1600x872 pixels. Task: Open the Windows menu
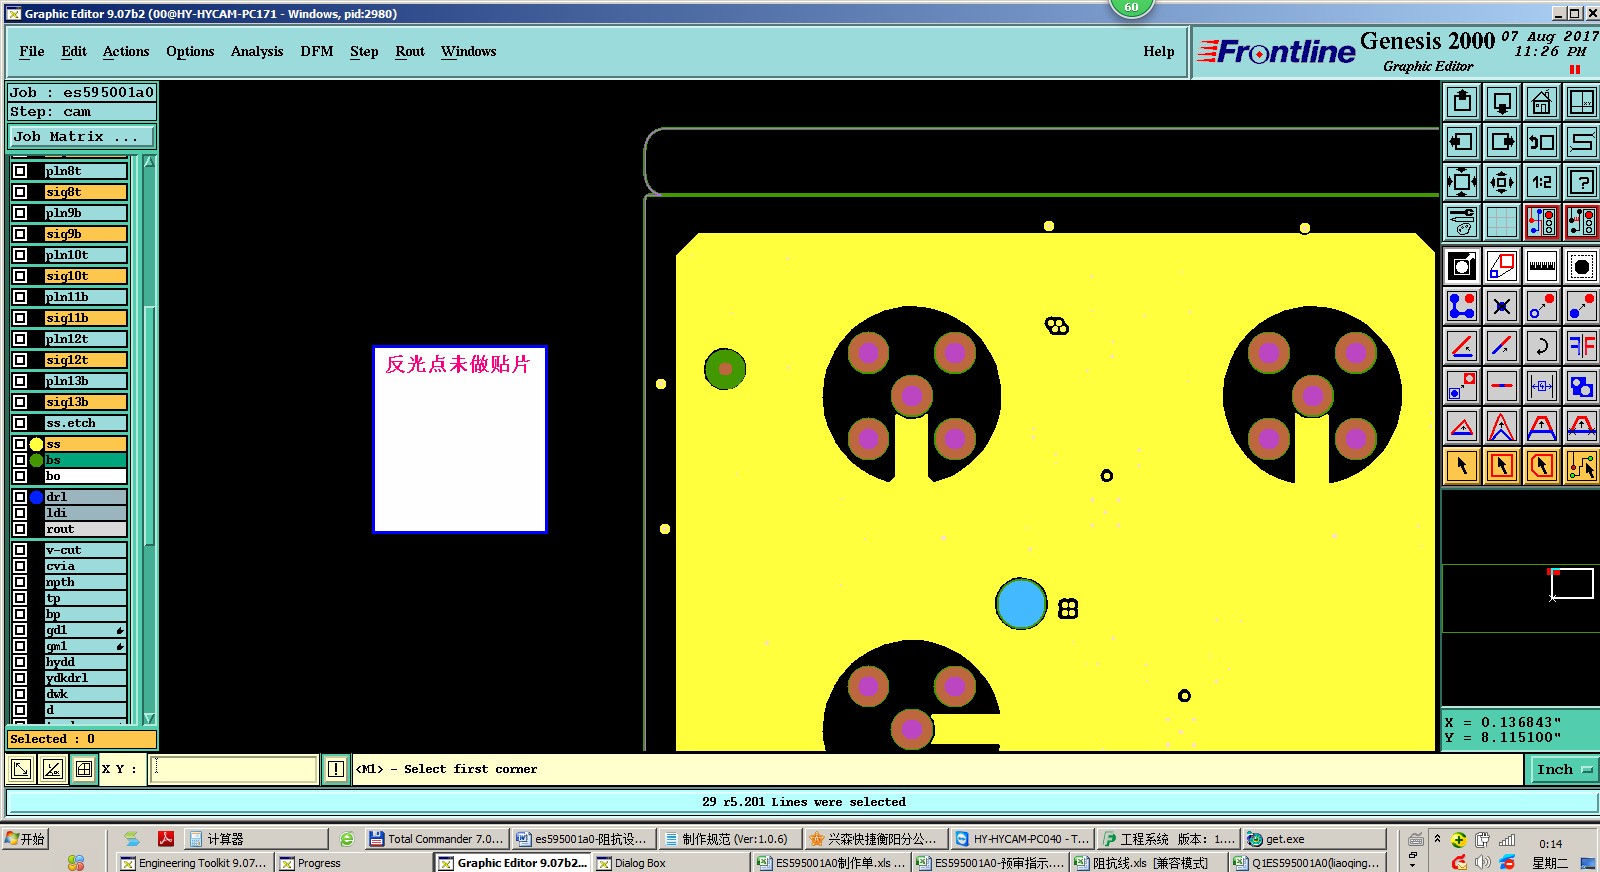[469, 52]
